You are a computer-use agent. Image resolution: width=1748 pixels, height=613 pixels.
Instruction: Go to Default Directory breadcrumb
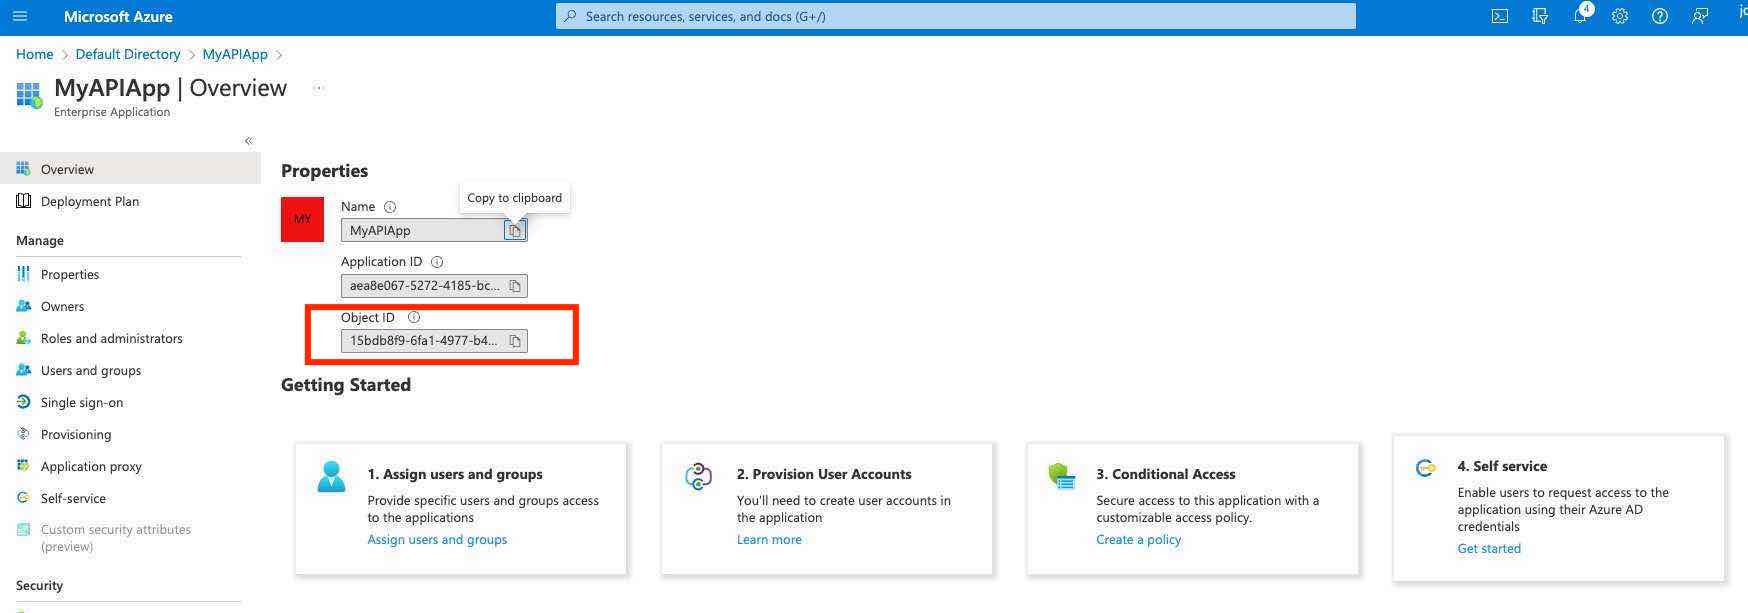pyautogui.click(x=128, y=54)
